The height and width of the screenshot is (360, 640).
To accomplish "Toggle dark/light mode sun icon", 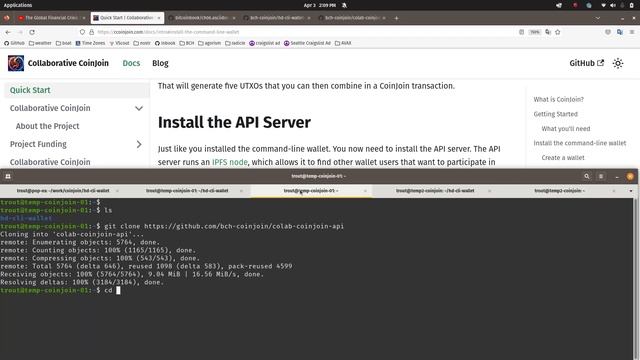I will tap(618, 63).
